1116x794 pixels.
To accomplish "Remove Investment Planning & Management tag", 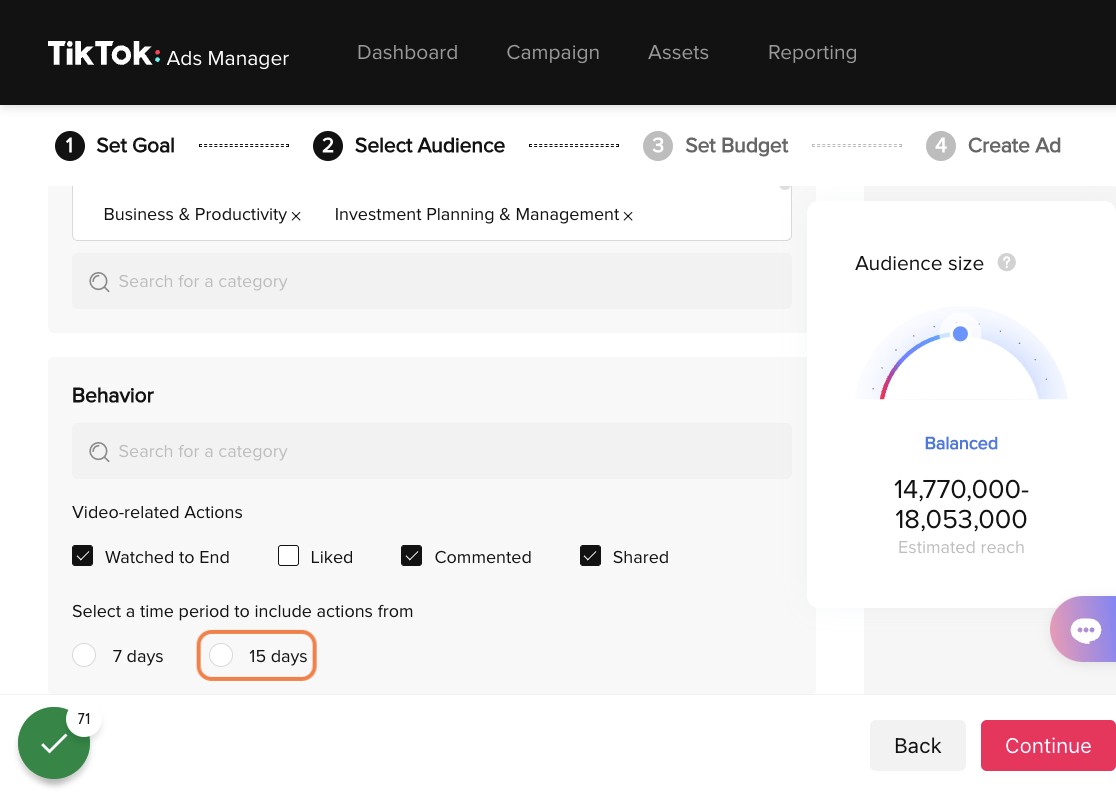I will pos(628,216).
